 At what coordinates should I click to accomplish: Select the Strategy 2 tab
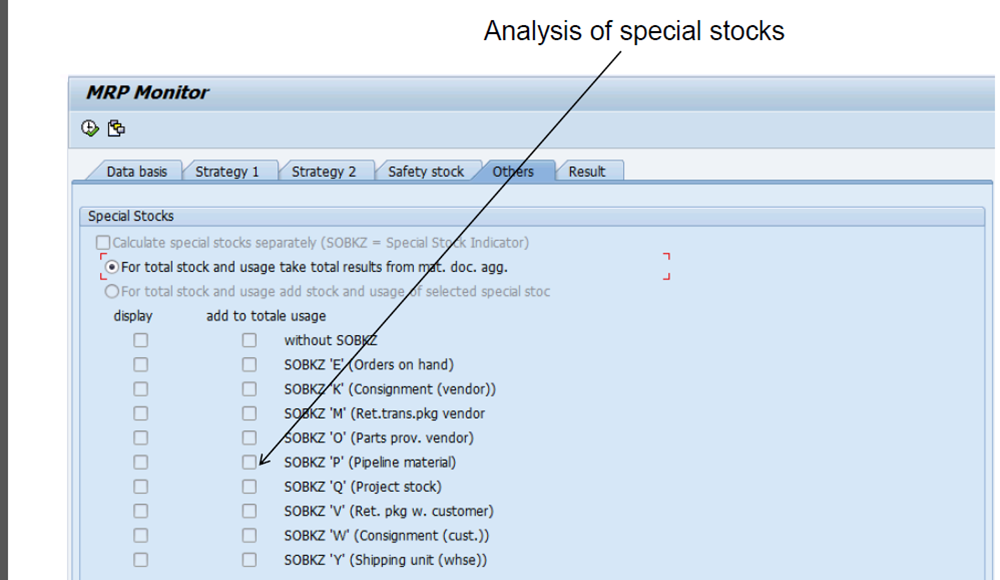pyautogui.click(x=324, y=171)
